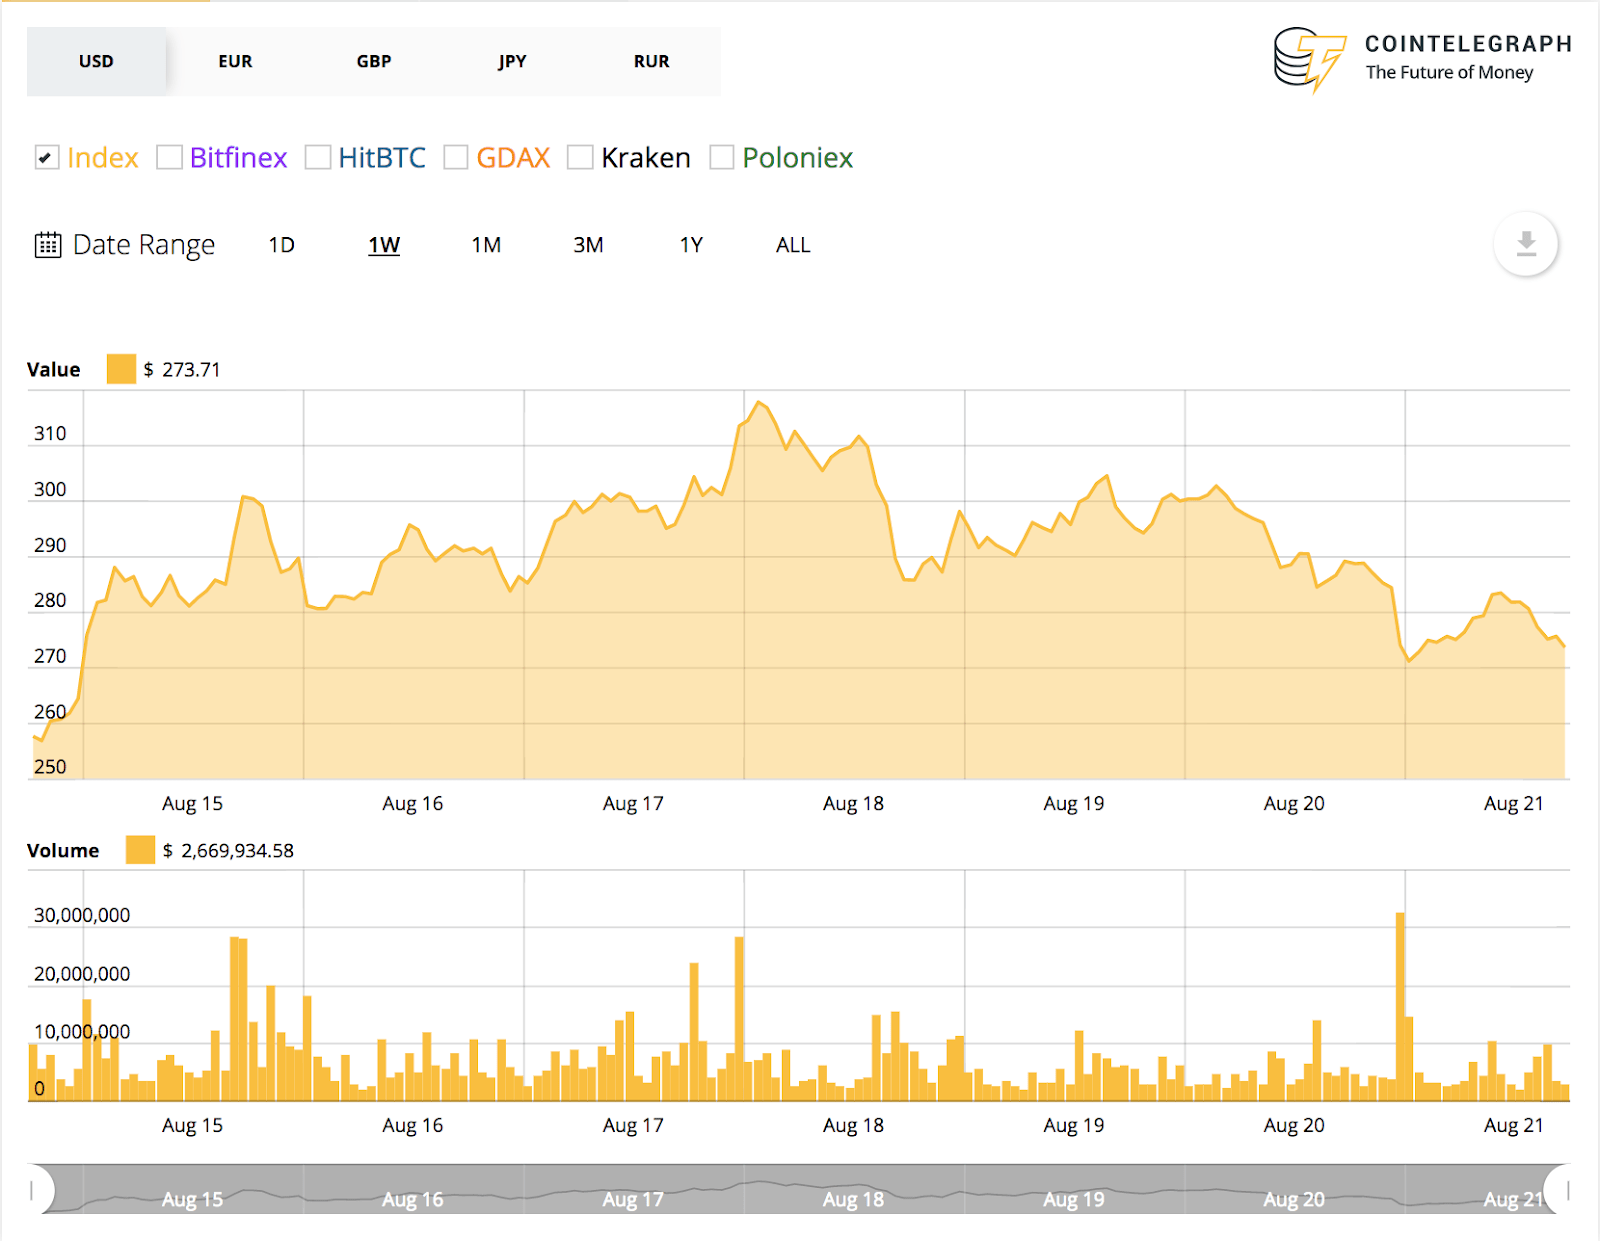
Task: Enable the GDAX checkbox
Action: coord(457,157)
